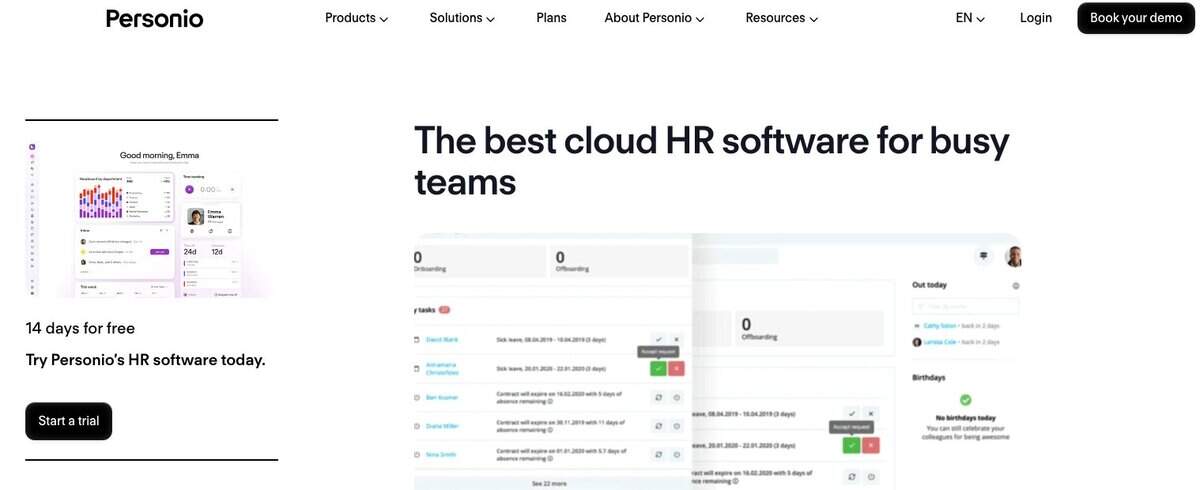Click the green check icon under Birthdays
The height and width of the screenshot is (490, 1200).
click(x=965, y=400)
